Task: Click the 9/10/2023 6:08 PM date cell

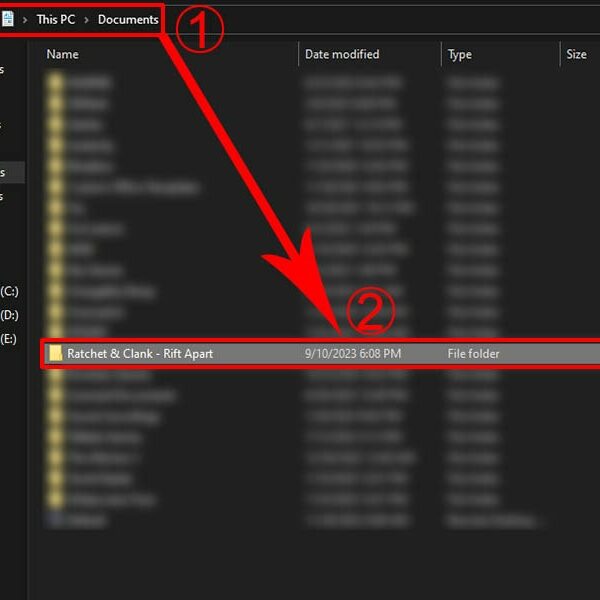Action: click(x=353, y=354)
